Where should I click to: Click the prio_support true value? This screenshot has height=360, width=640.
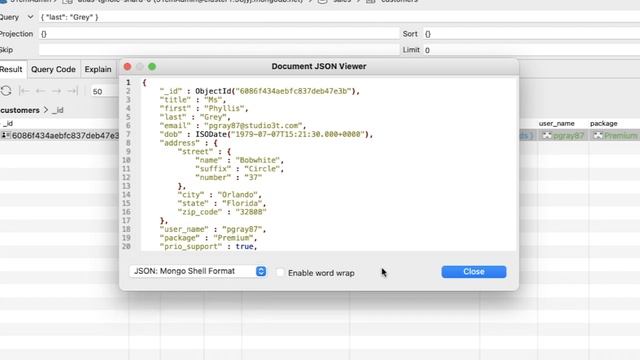244,247
